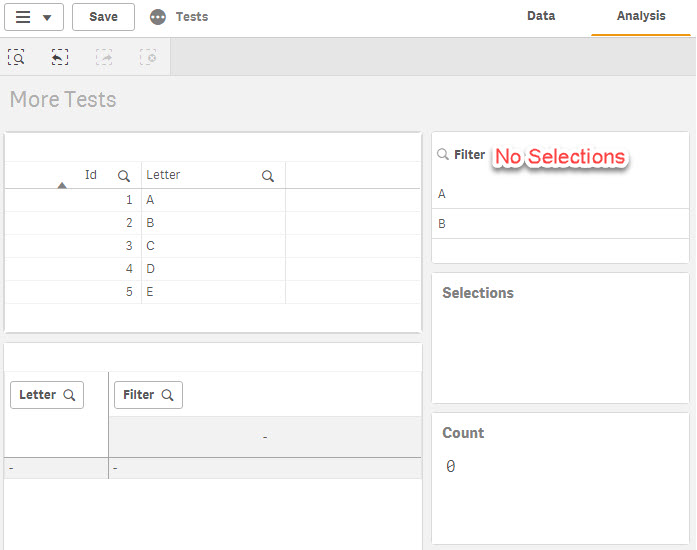
Task: Open smart search selection tool
Action: coord(16,57)
